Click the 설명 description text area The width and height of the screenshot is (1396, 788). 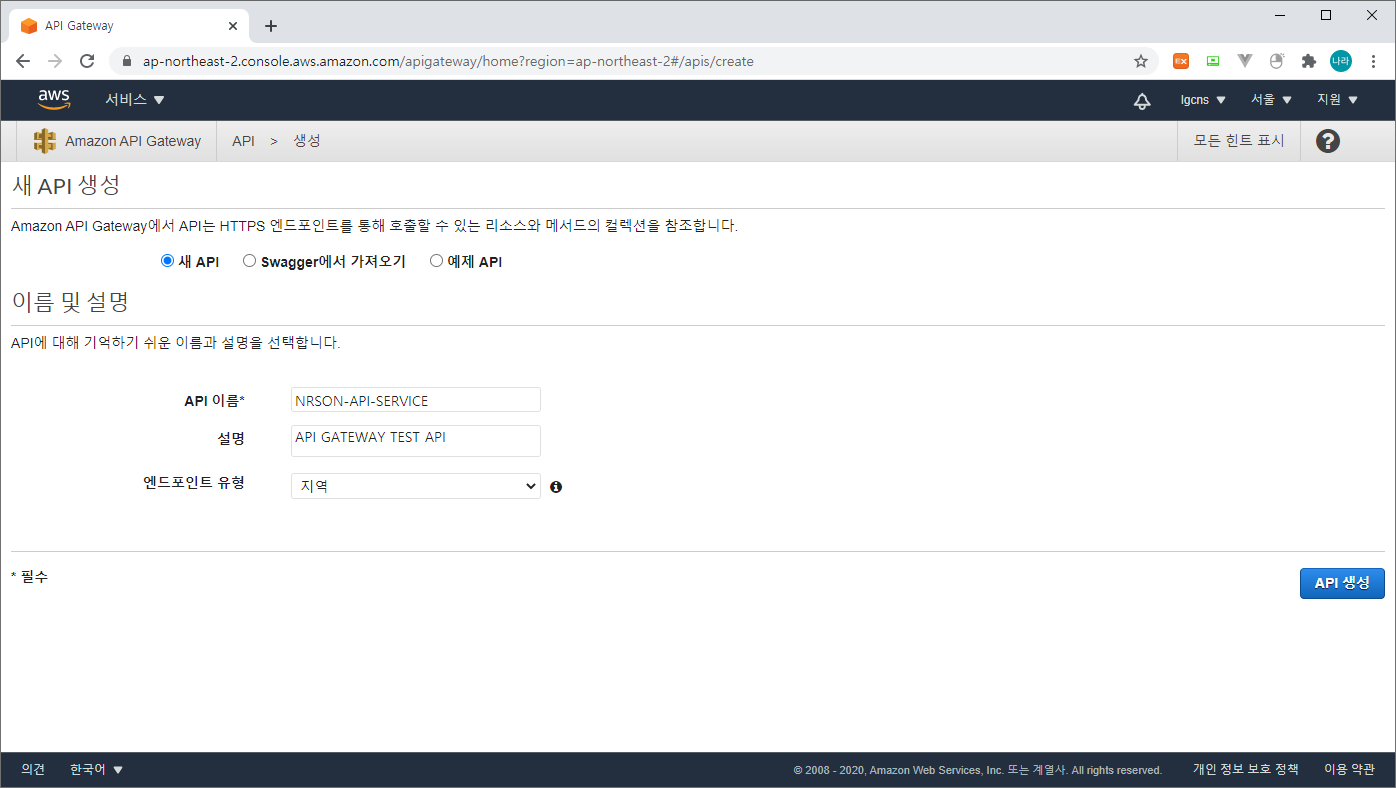click(x=415, y=441)
